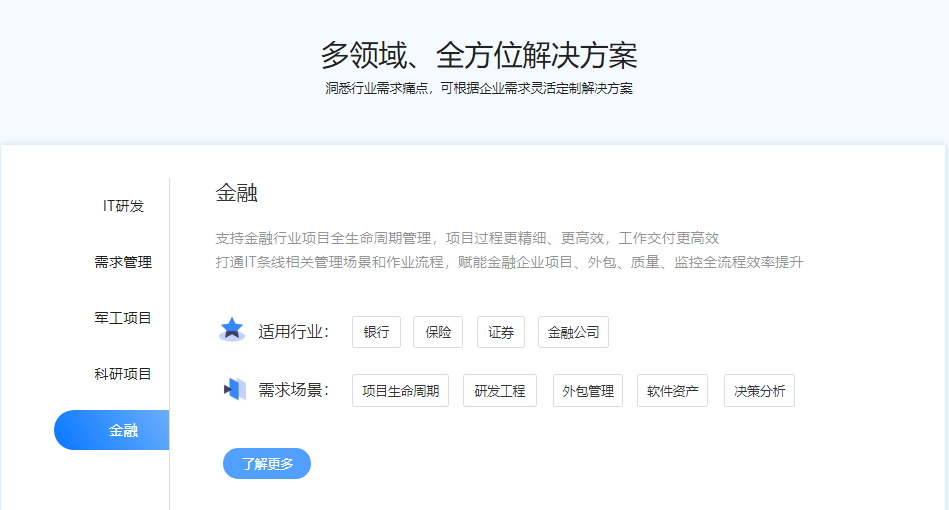Viewport: 949px width, 510px height.
Task: Click the description line starting 支持金融行业项目
Action: [x=467, y=238]
